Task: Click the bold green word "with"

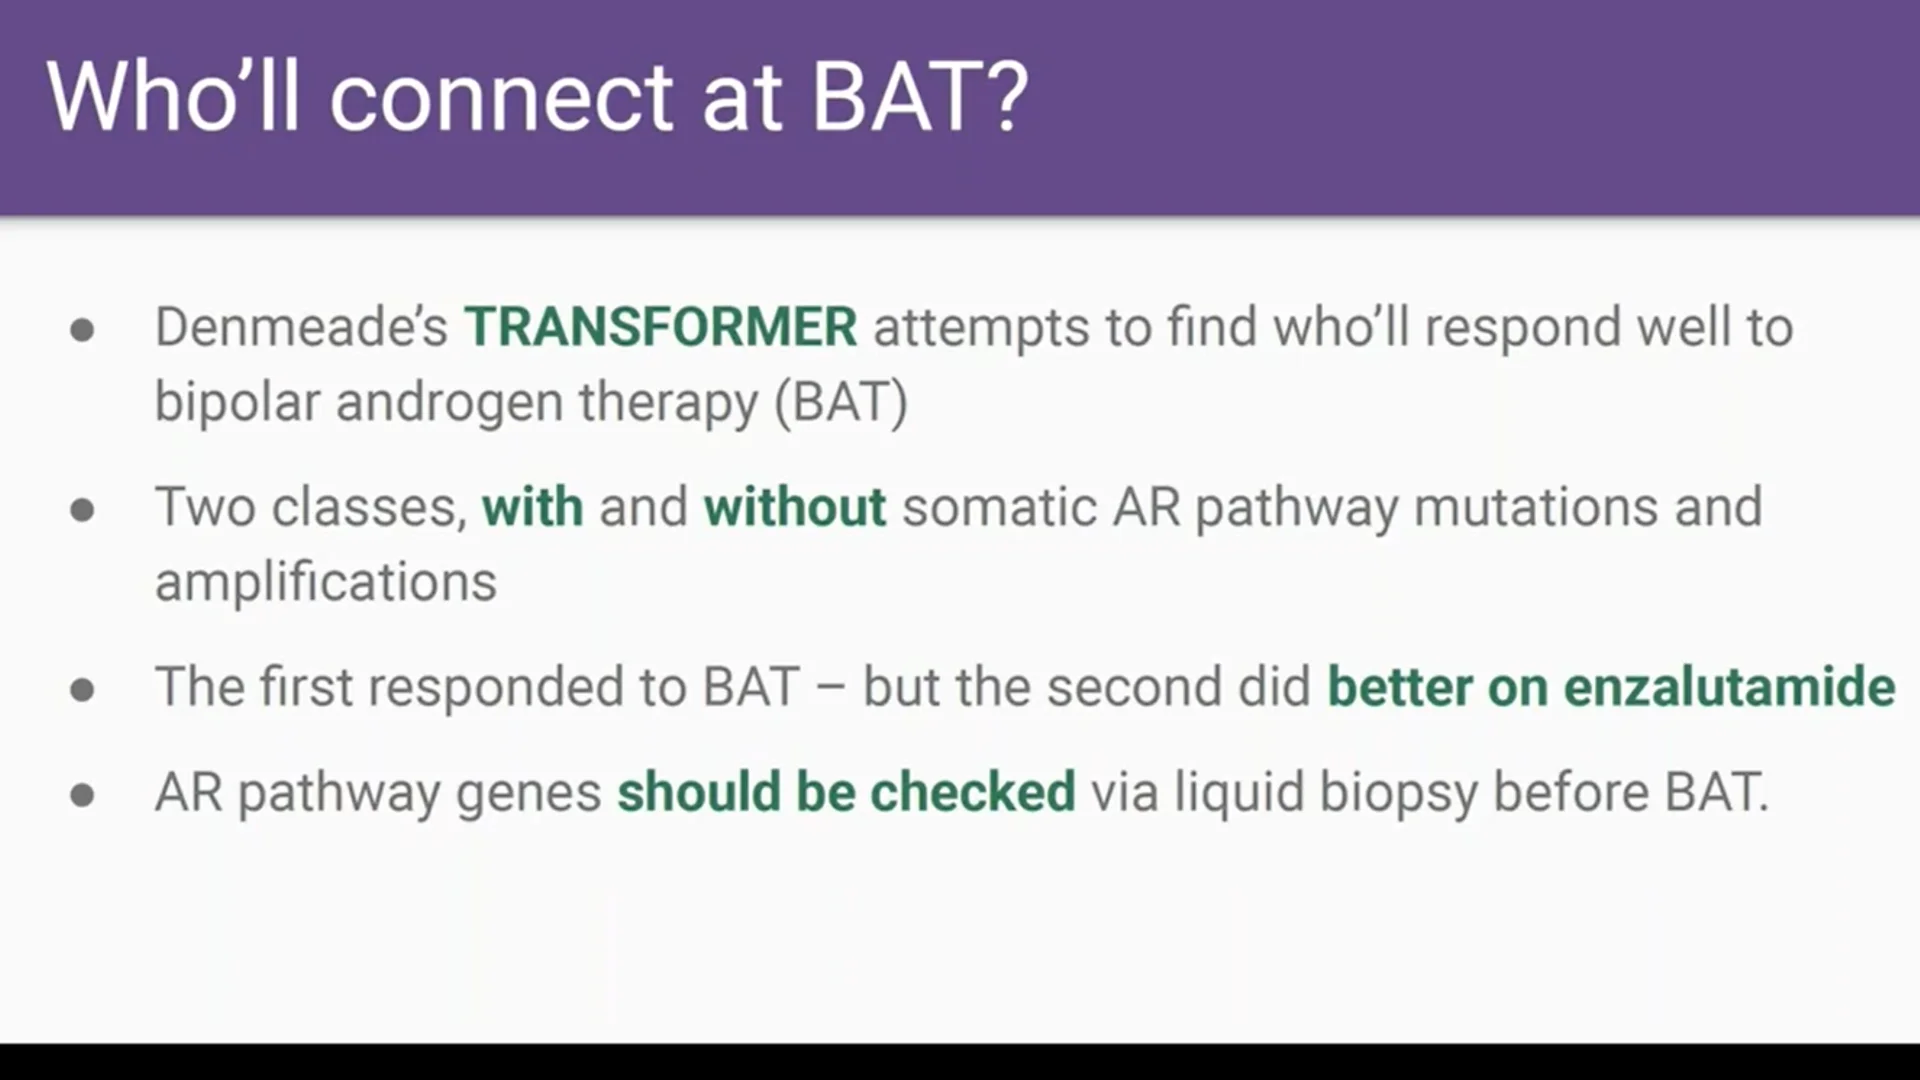Action: click(532, 506)
